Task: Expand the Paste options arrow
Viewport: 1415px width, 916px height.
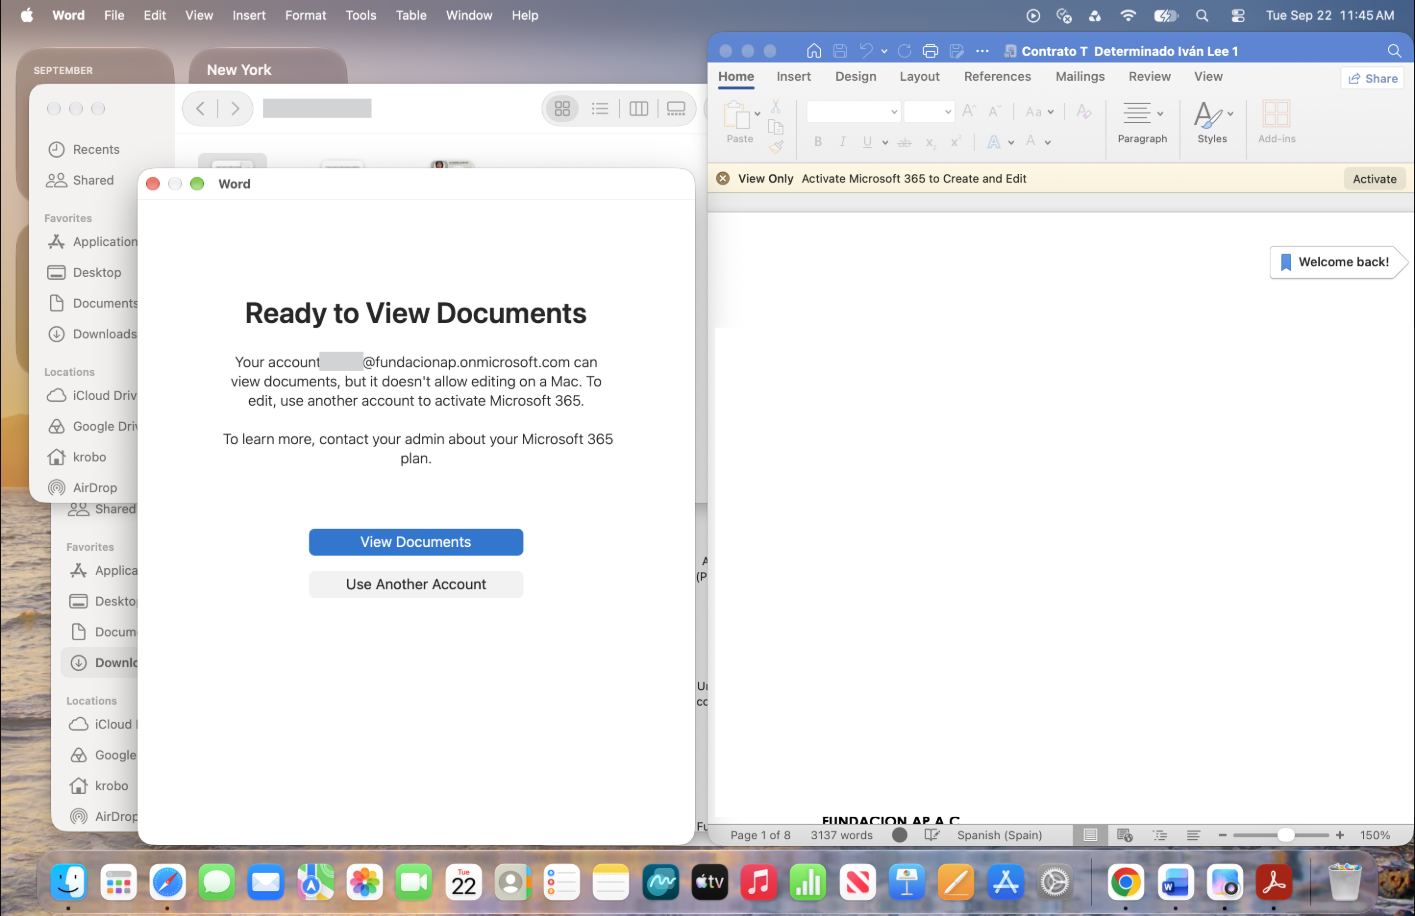Action: click(x=757, y=114)
